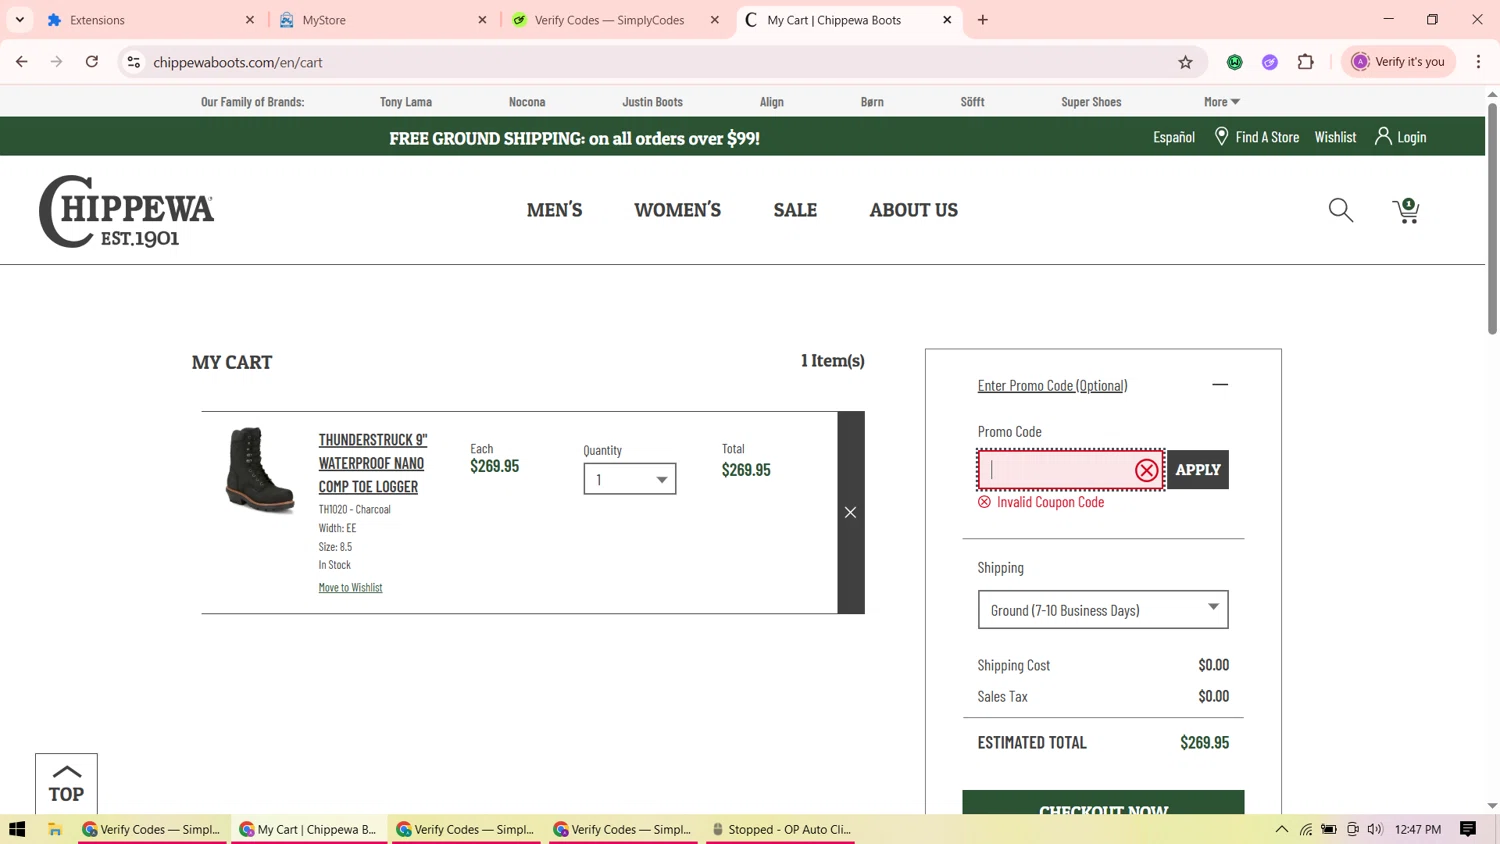View site information icon in the address bar

click(x=133, y=62)
